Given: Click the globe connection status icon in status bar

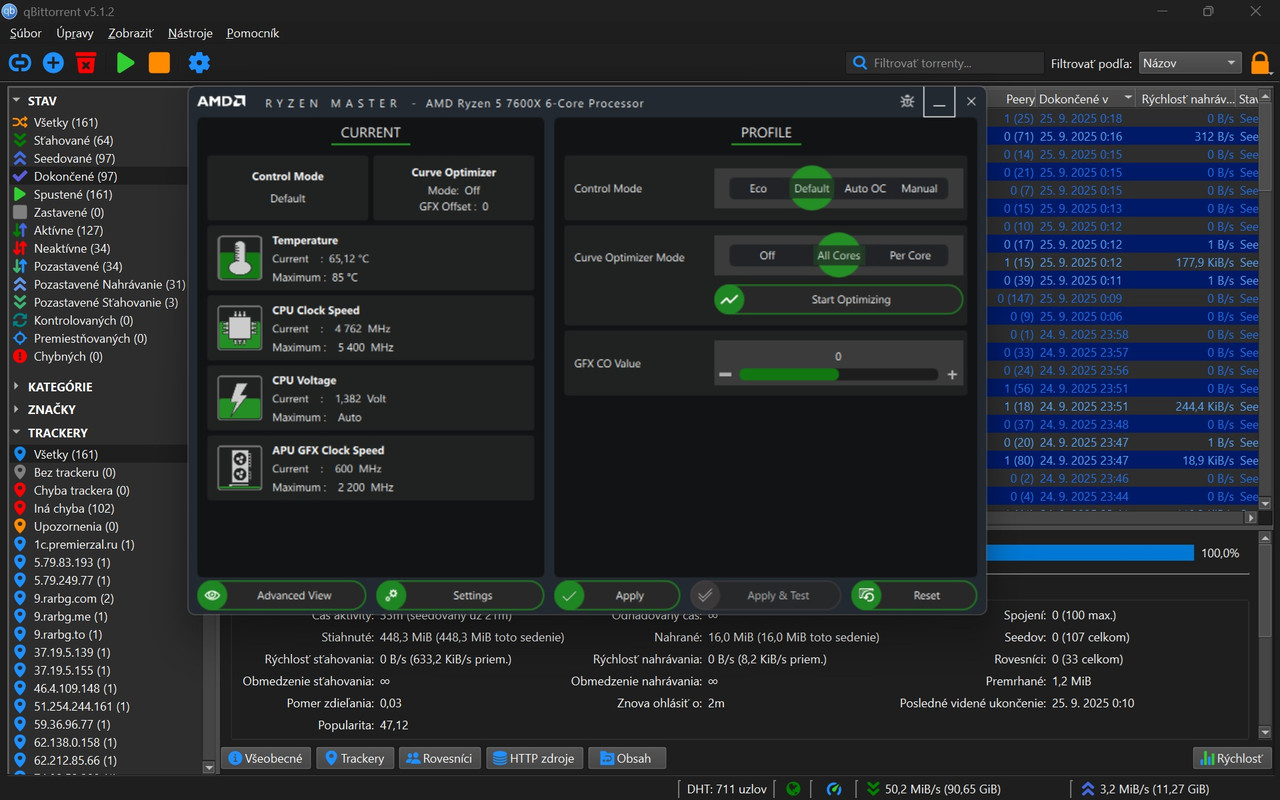Looking at the screenshot, I should (793, 789).
